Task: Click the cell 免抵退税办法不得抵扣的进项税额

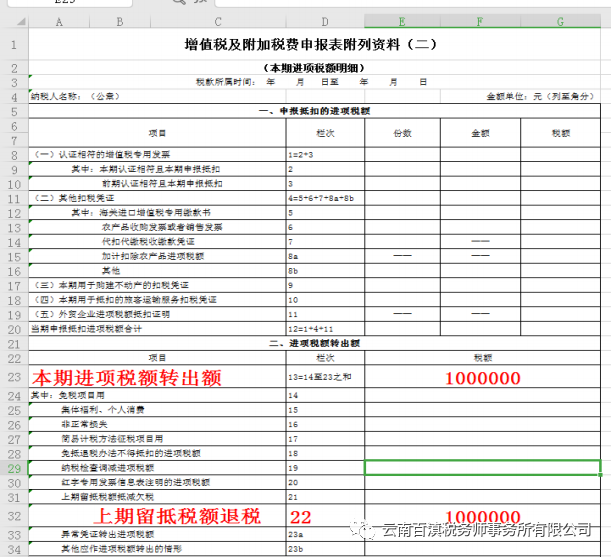Action: pos(157,453)
